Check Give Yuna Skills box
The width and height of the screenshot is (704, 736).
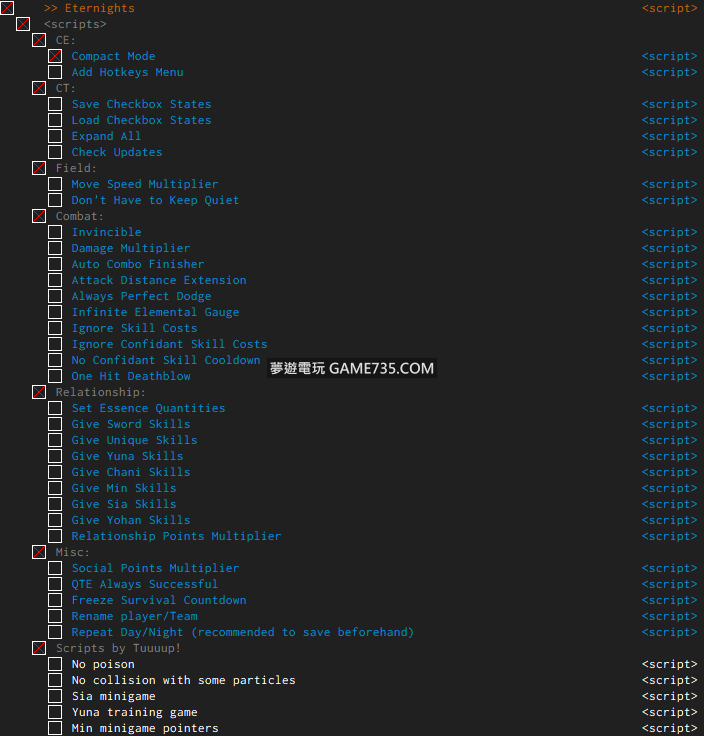(55, 456)
